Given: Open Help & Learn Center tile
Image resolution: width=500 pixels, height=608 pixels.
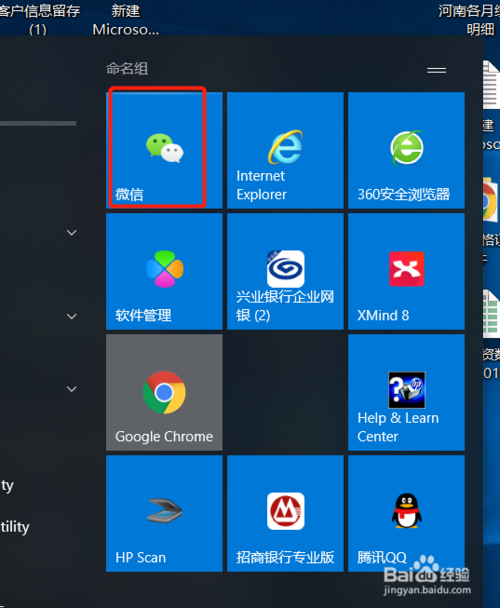Looking at the screenshot, I should [x=406, y=392].
